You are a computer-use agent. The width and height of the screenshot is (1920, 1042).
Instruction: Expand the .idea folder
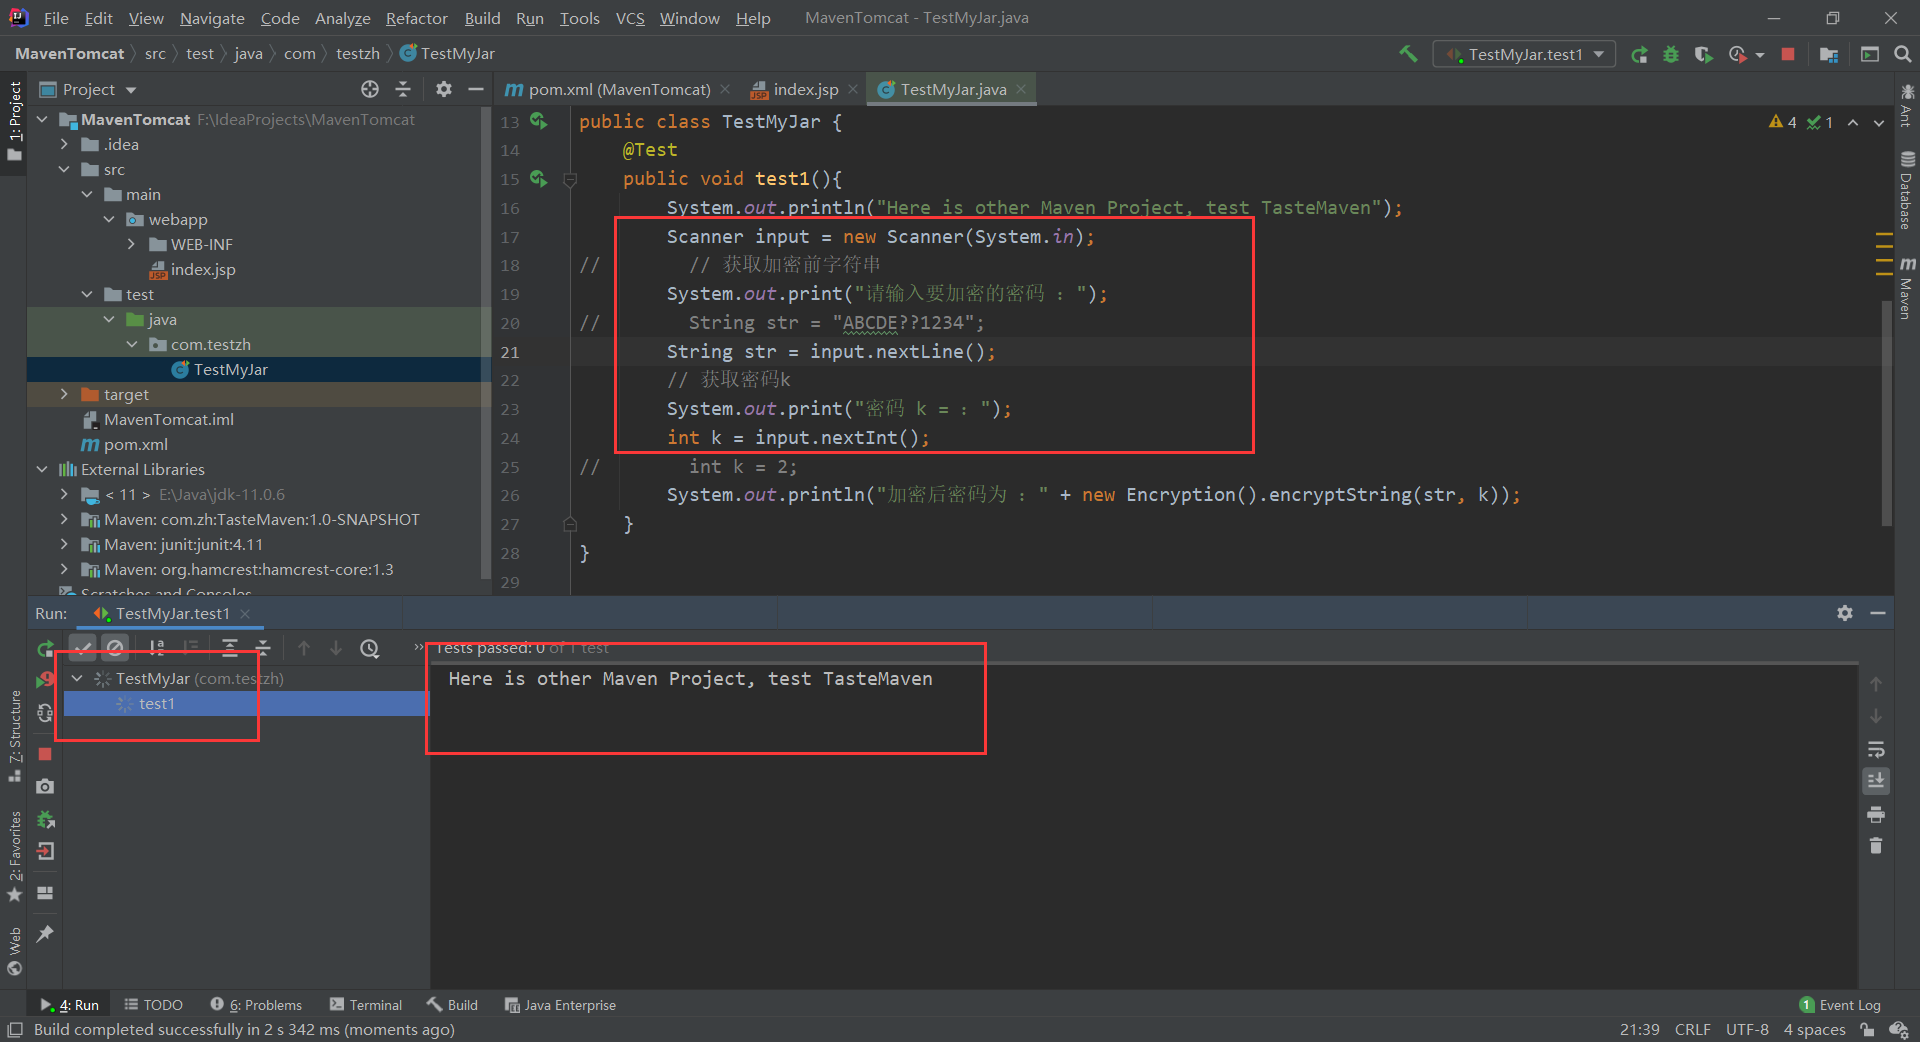pyautogui.click(x=65, y=144)
